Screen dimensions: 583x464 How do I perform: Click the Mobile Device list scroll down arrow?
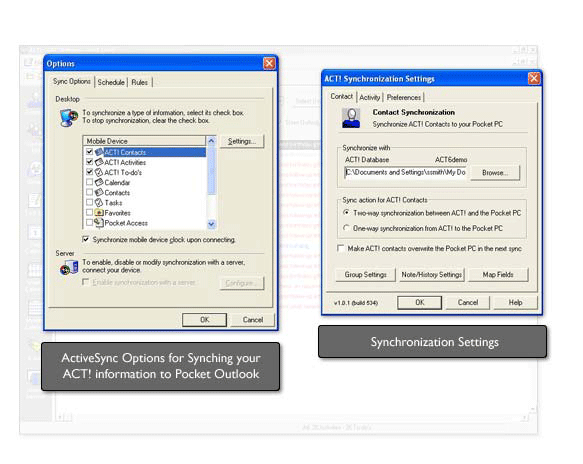[211, 224]
